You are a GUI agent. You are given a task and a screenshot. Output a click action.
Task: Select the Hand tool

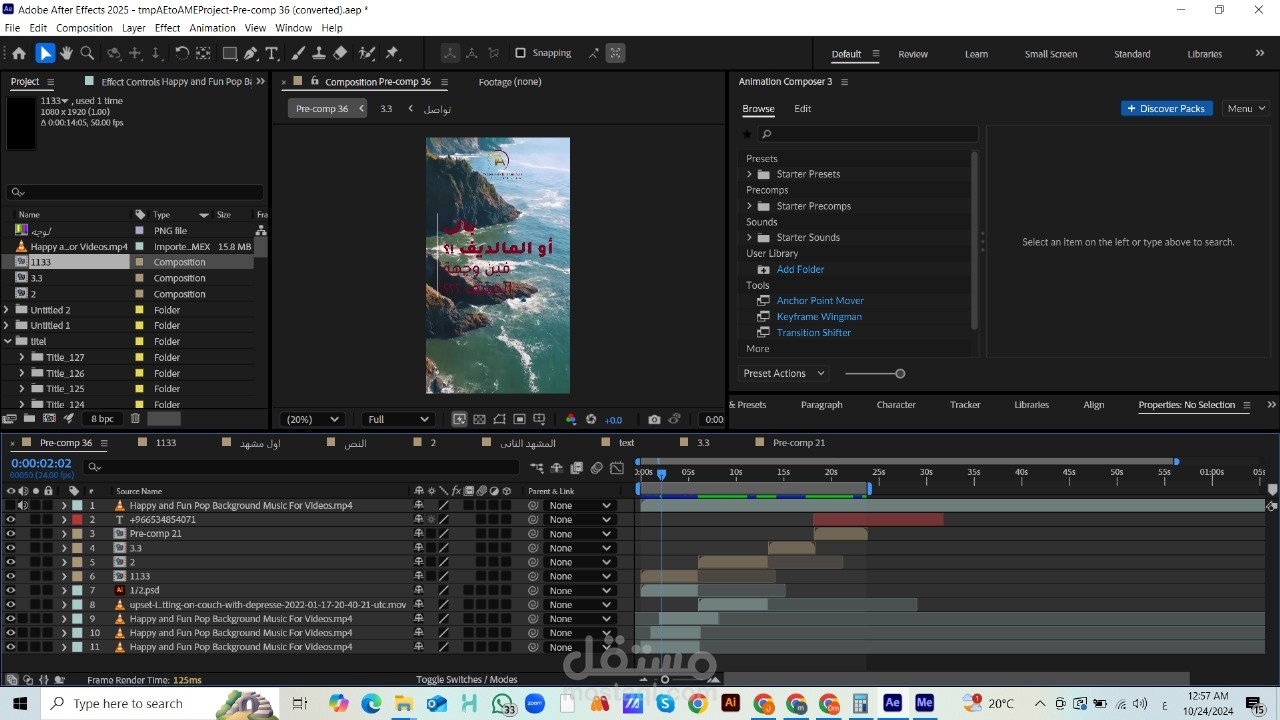point(66,54)
